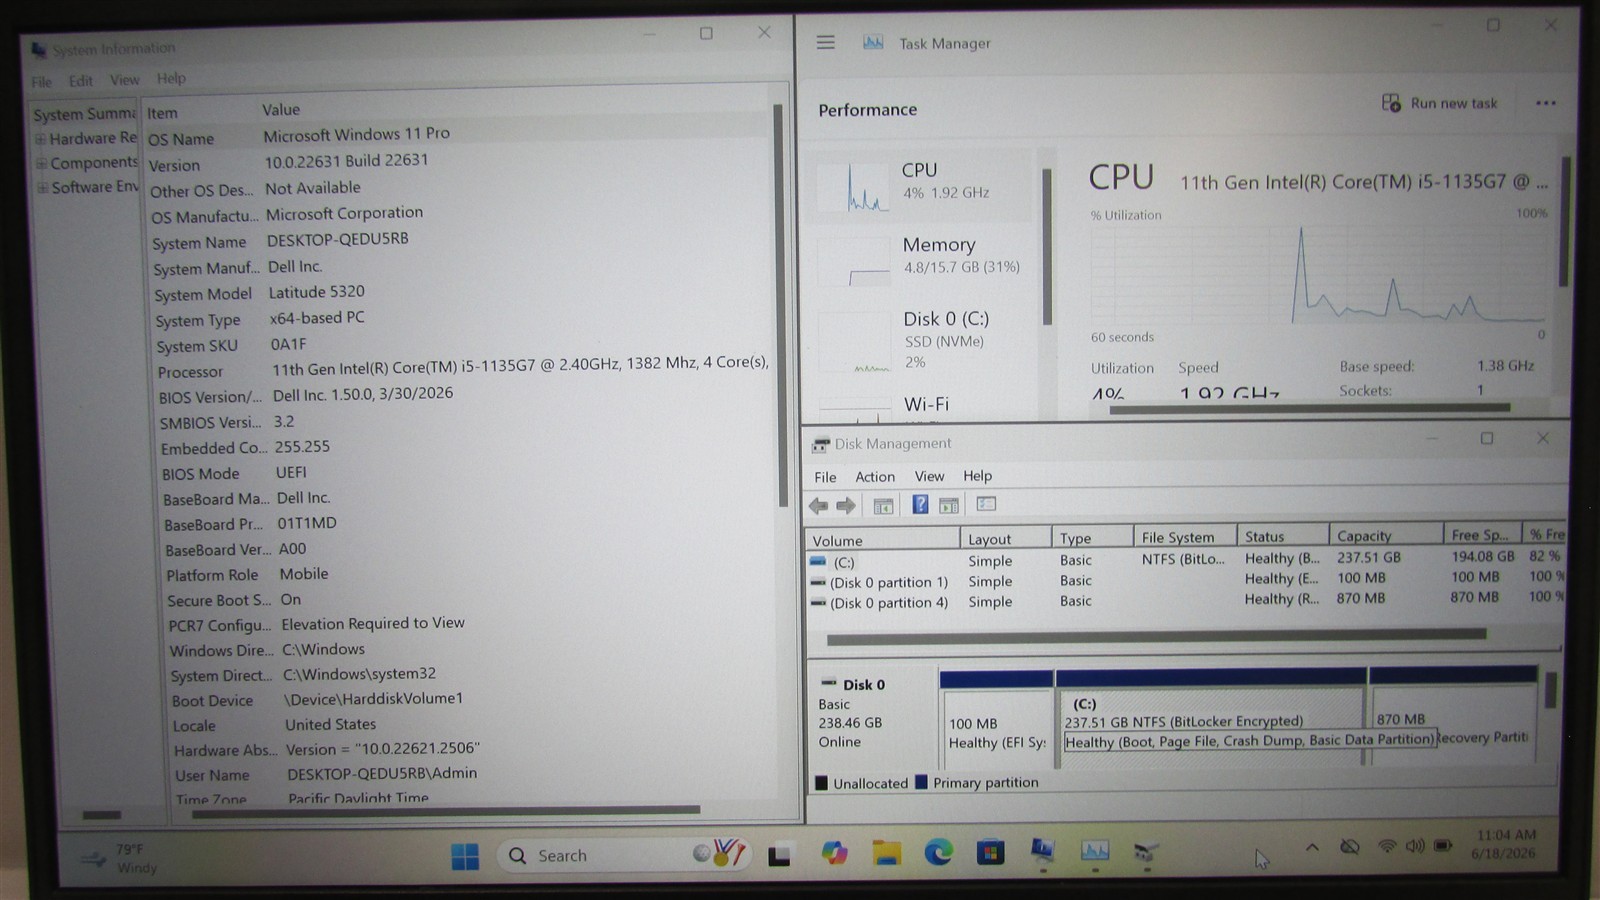The height and width of the screenshot is (900, 1600).
Task: Click Settings view toolbar icon in Disk Management
Action: tap(986, 504)
